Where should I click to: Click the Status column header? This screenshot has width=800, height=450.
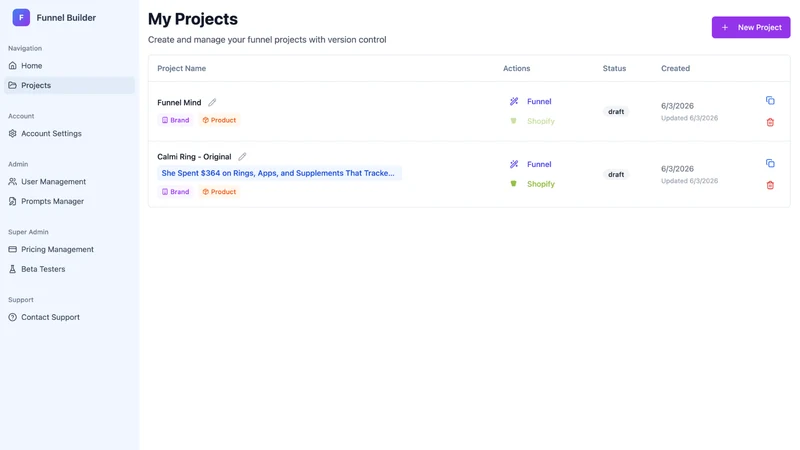(x=614, y=68)
